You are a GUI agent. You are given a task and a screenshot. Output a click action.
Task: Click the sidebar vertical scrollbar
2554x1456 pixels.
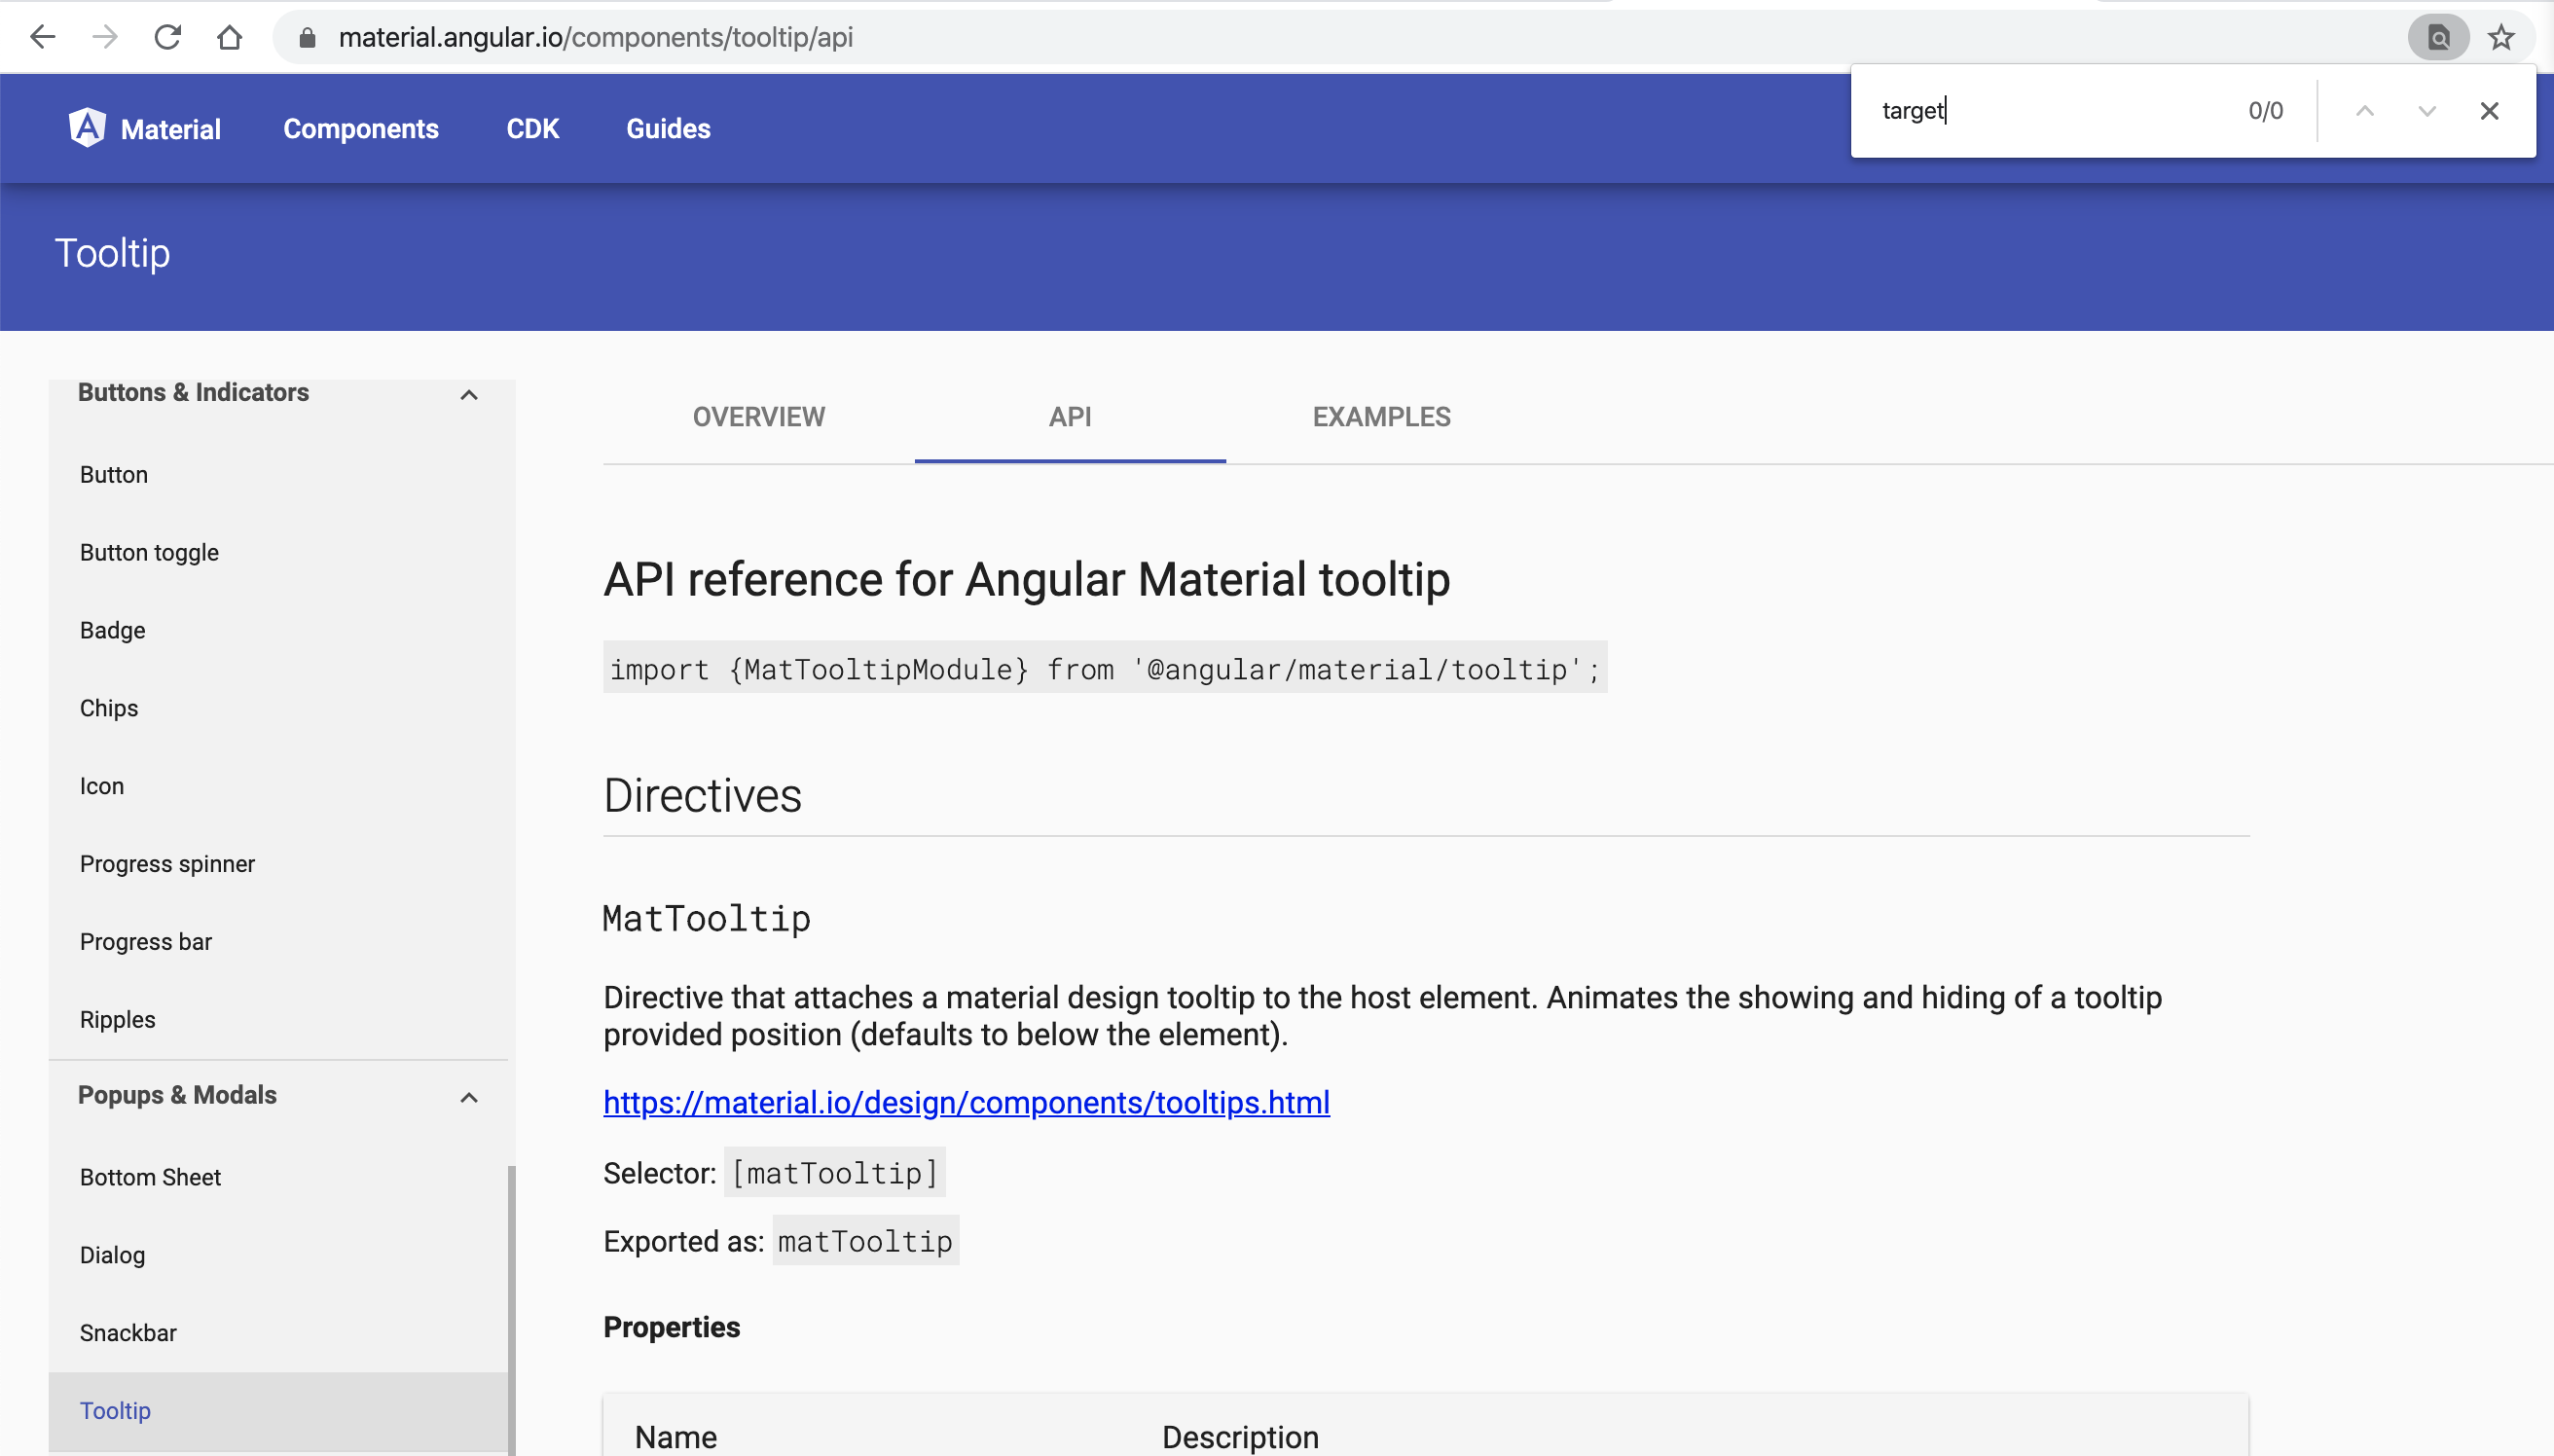point(512,1310)
